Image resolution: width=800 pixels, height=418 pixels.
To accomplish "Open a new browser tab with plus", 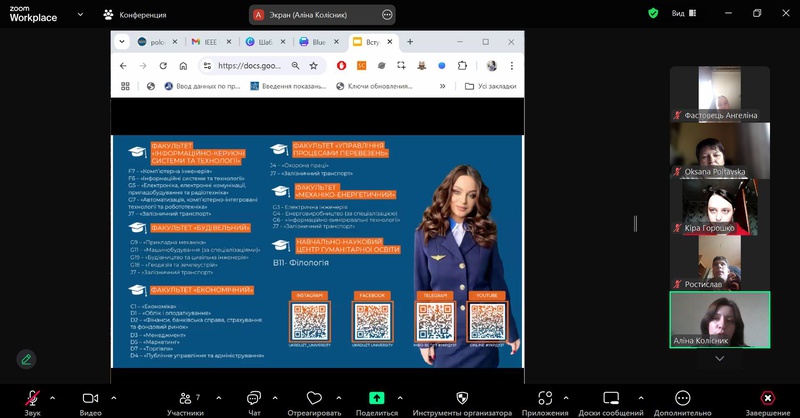I will point(410,42).
